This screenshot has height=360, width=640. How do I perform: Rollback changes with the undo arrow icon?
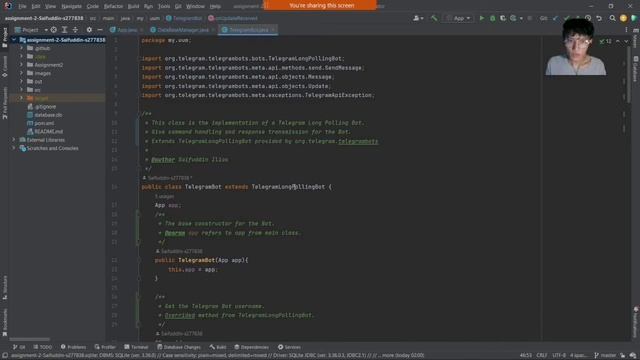(599, 18)
